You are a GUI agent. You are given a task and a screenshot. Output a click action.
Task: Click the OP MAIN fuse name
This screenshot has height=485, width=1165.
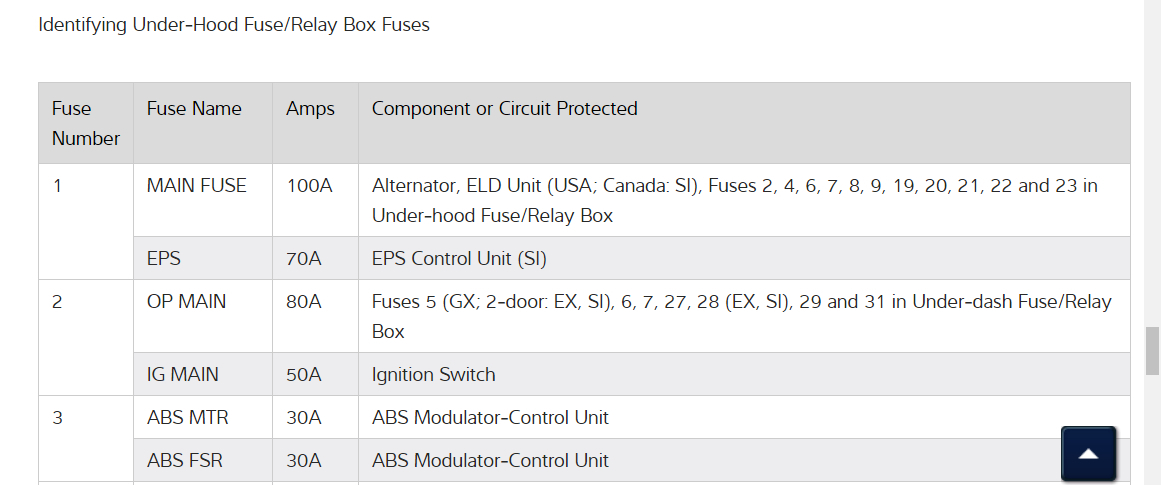186,302
